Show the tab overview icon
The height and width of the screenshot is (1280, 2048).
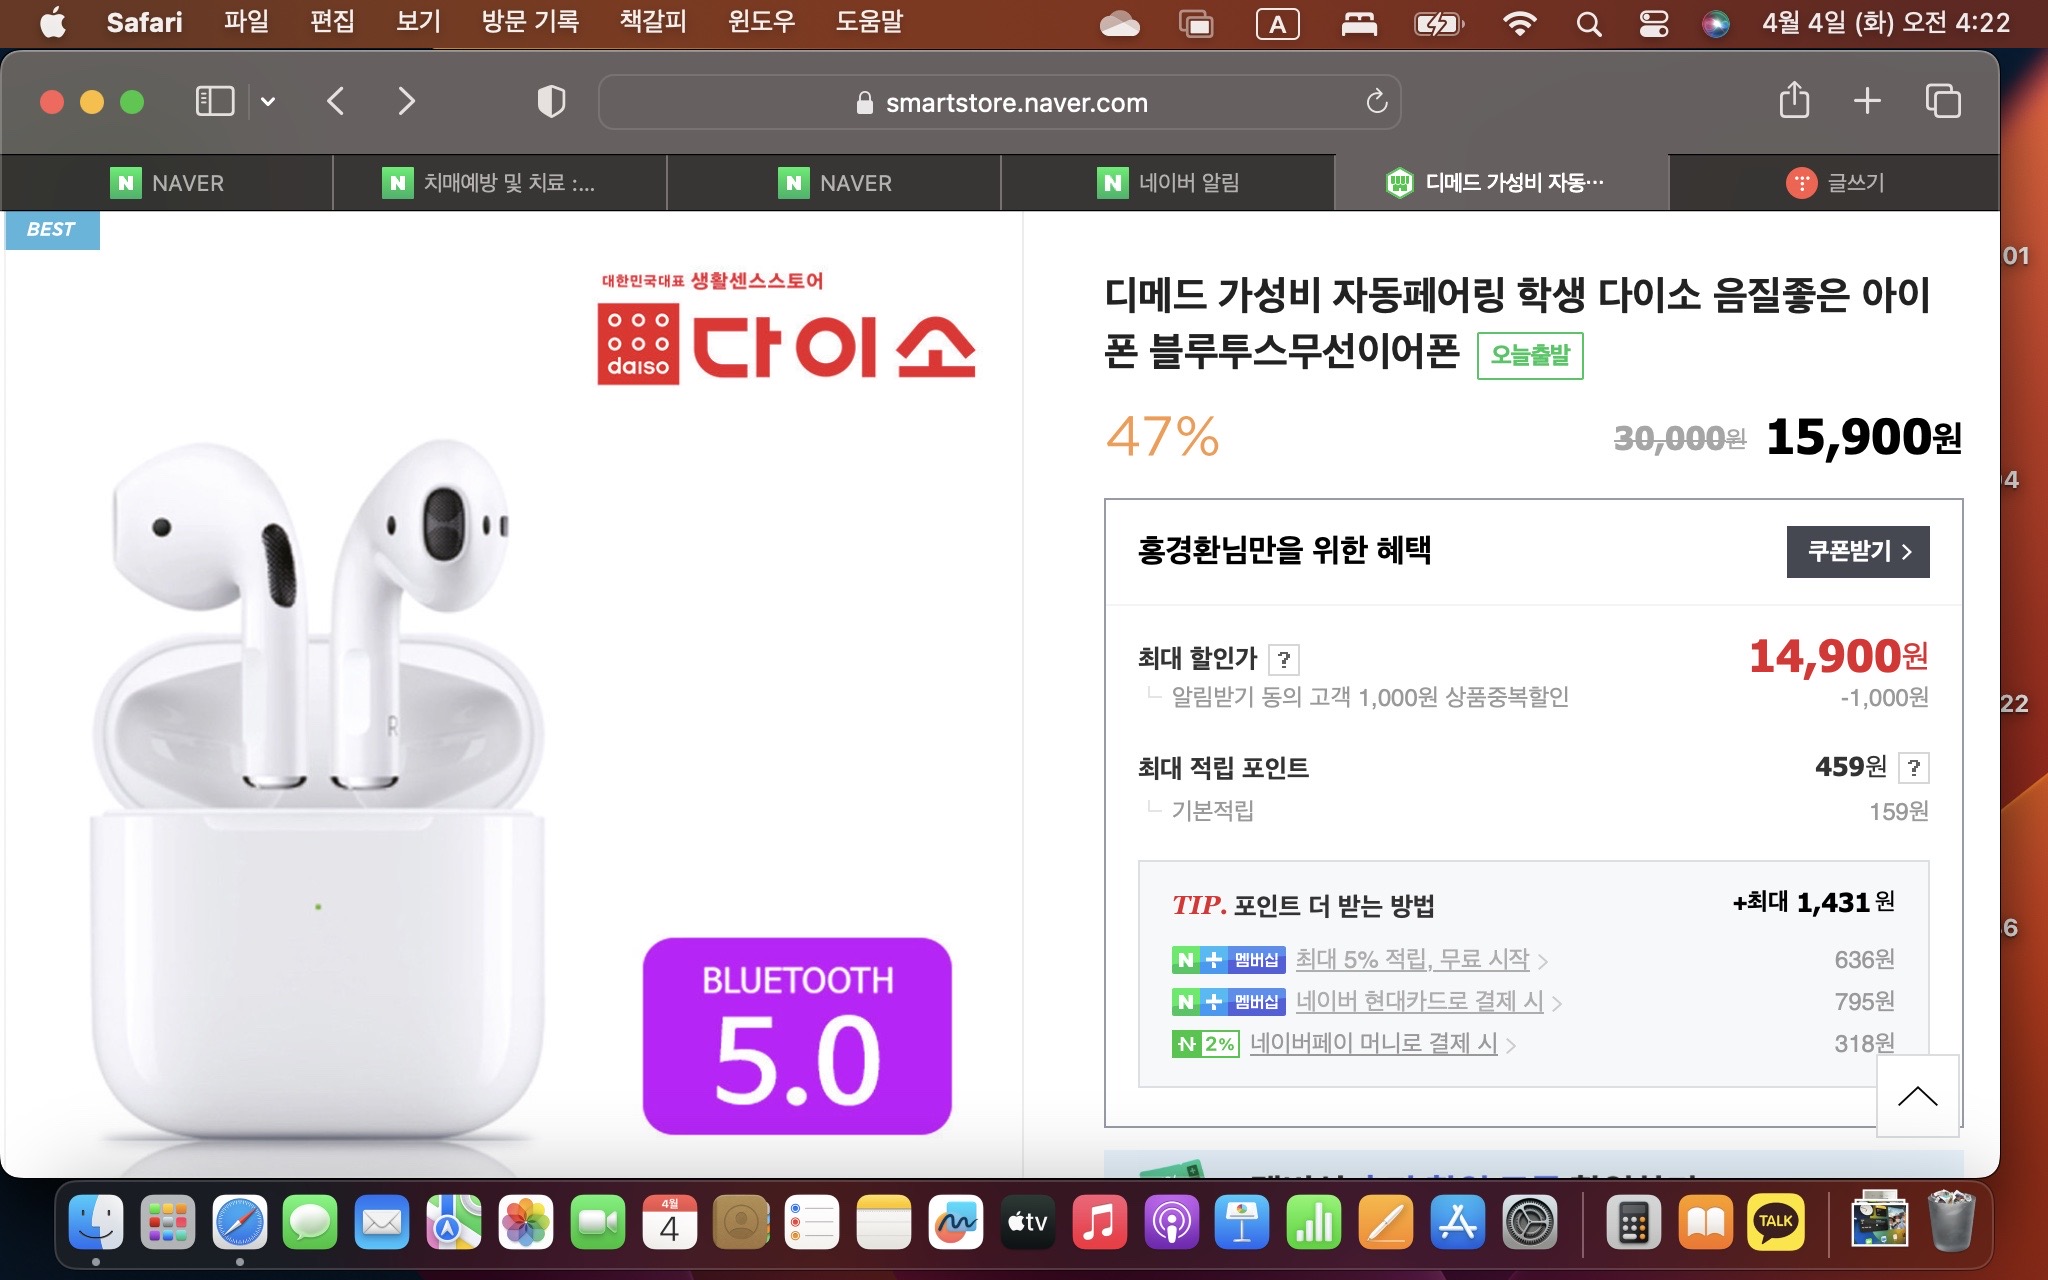click(x=1943, y=101)
